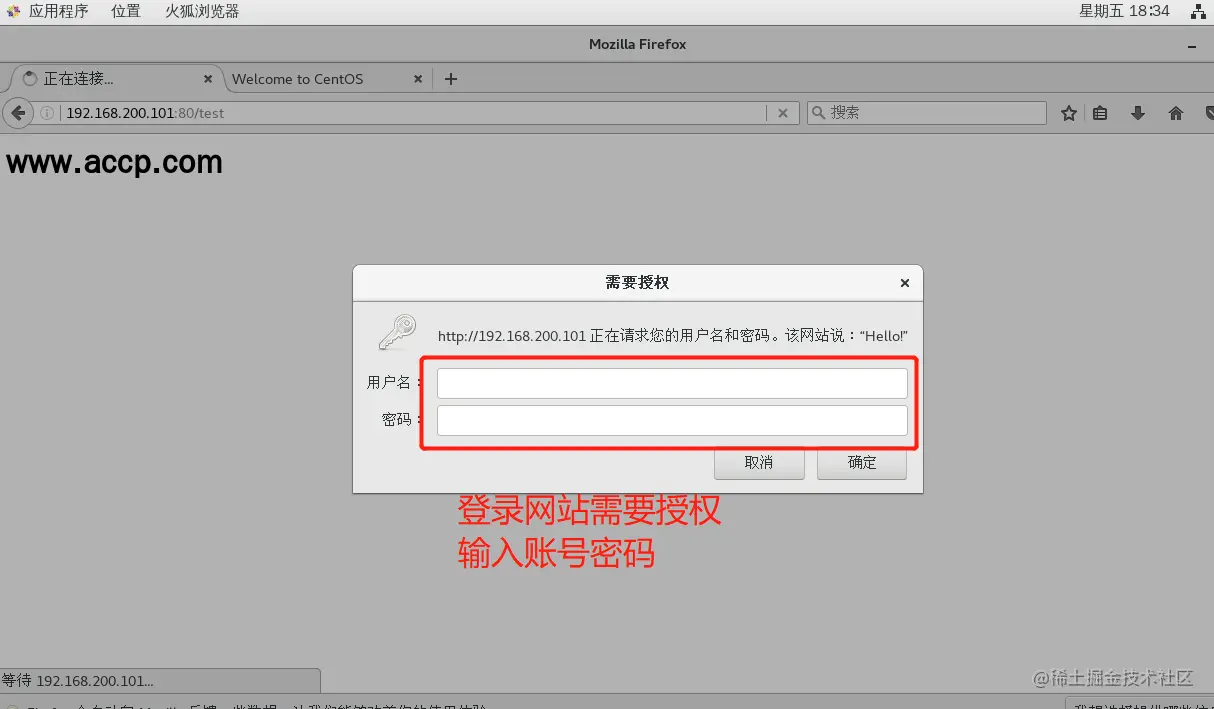Bookmark this page with star icon
The width and height of the screenshot is (1214, 709).
pyautogui.click(x=1069, y=113)
